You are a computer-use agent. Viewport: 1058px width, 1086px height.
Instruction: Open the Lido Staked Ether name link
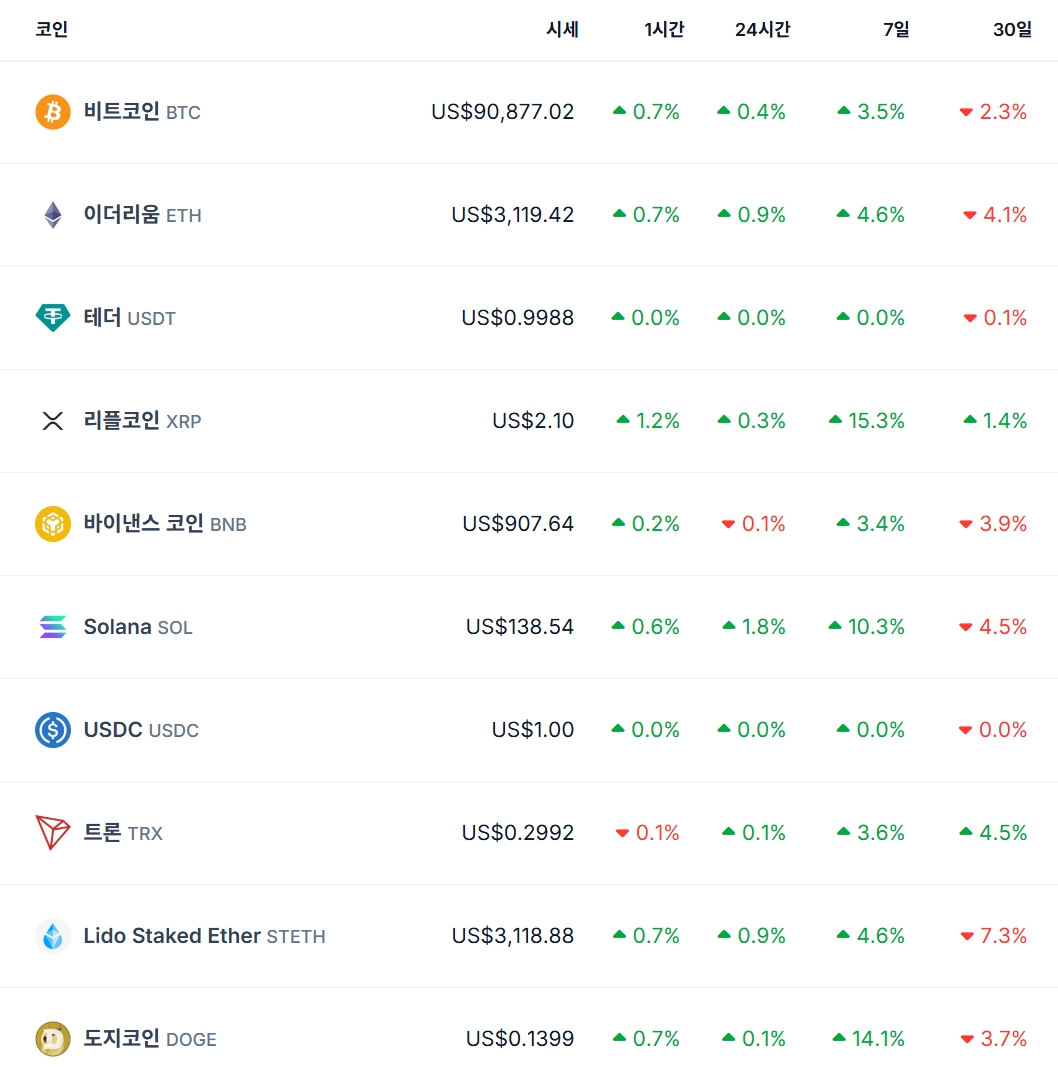tap(172, 936)
